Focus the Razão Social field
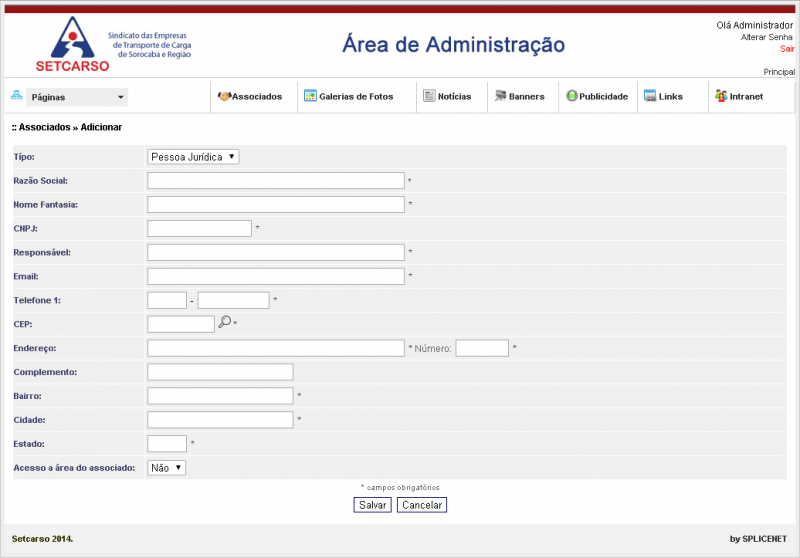 [x=276, y=181]
